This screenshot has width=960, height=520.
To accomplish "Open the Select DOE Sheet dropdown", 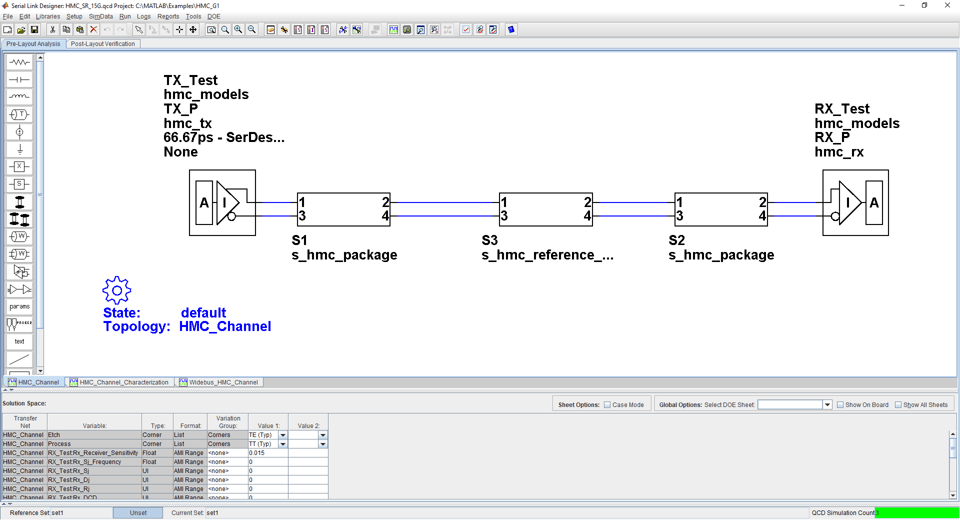I will [827, 405].
